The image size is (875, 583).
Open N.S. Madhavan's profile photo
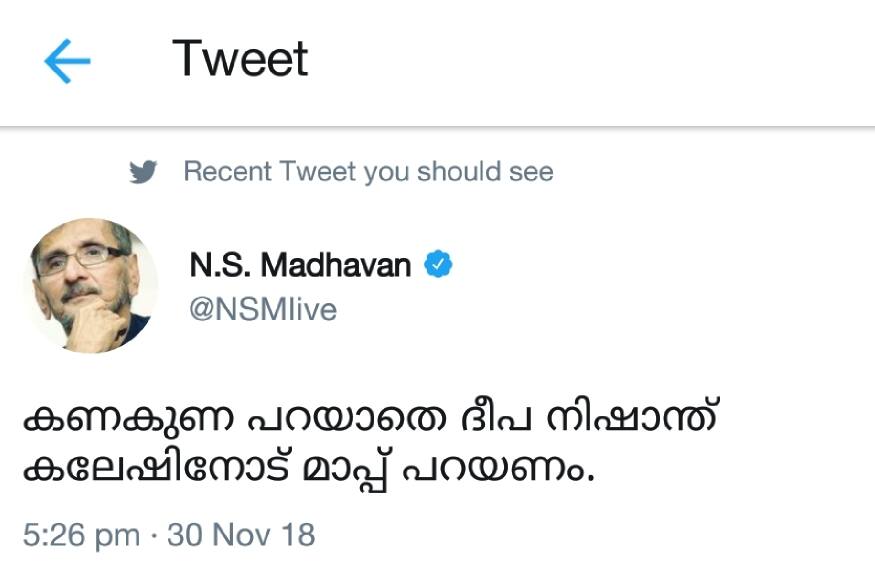[x=91, y=285]
